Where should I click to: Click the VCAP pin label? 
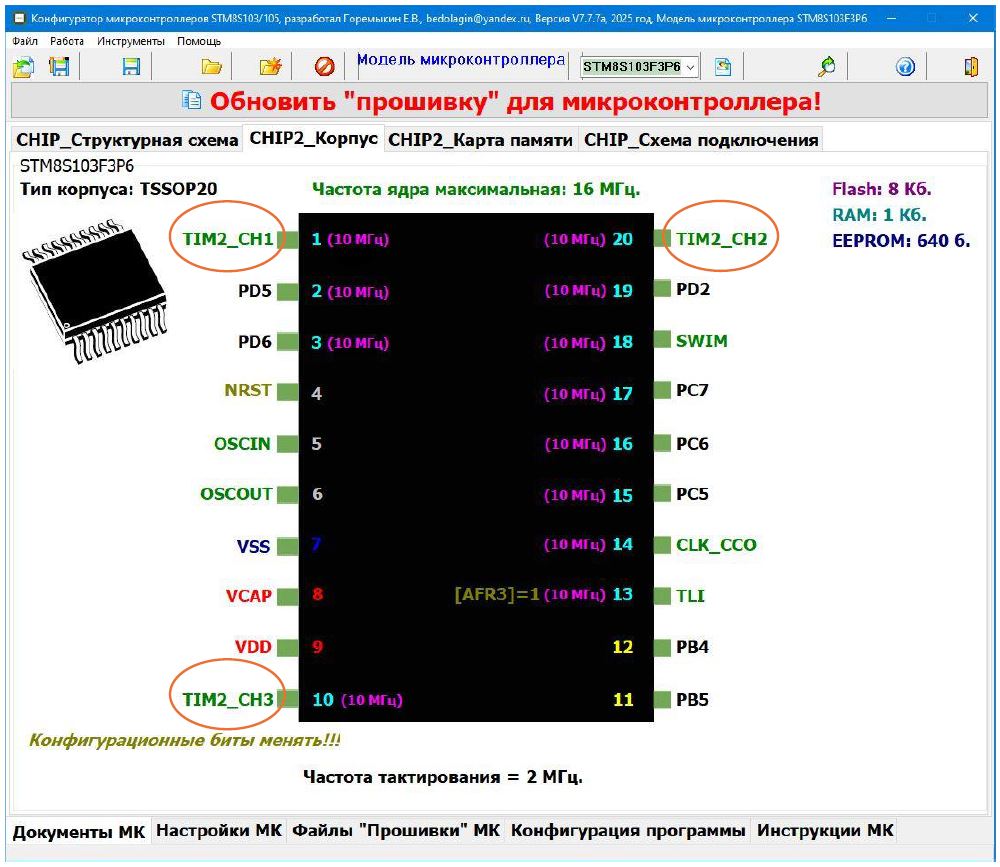coord(249,595)
